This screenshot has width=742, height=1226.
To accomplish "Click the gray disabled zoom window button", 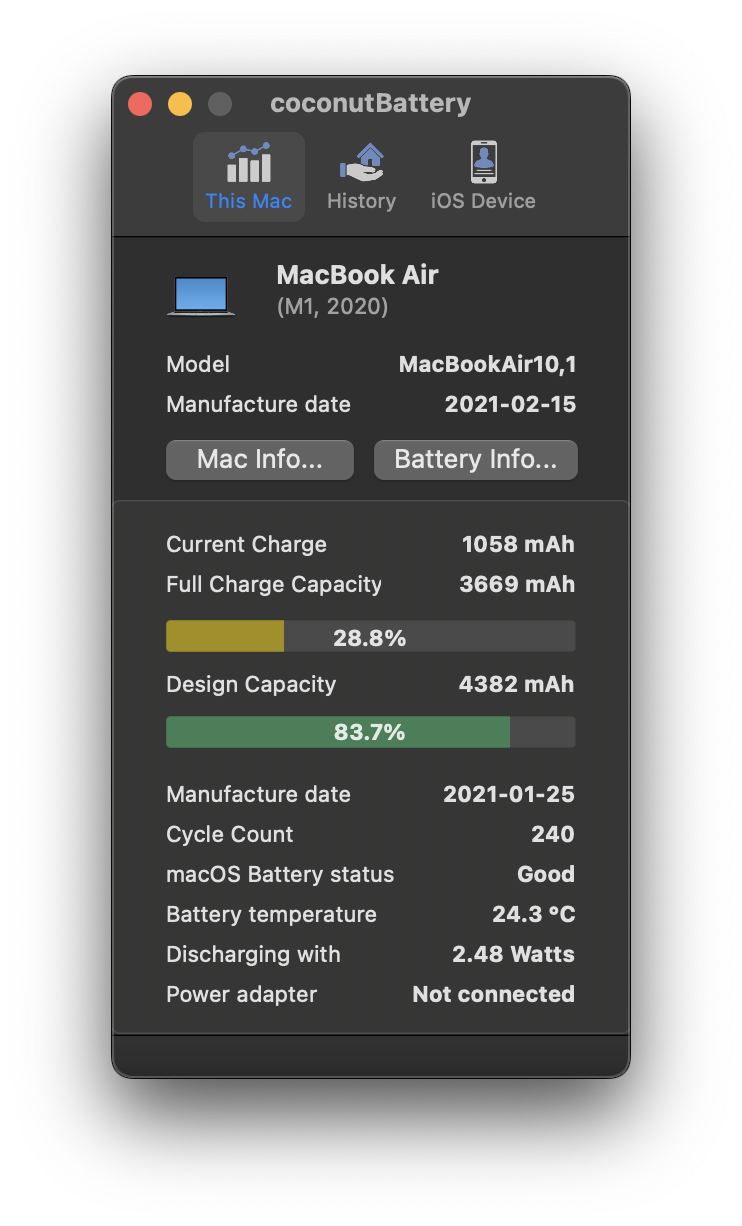I will pos(220,104).
